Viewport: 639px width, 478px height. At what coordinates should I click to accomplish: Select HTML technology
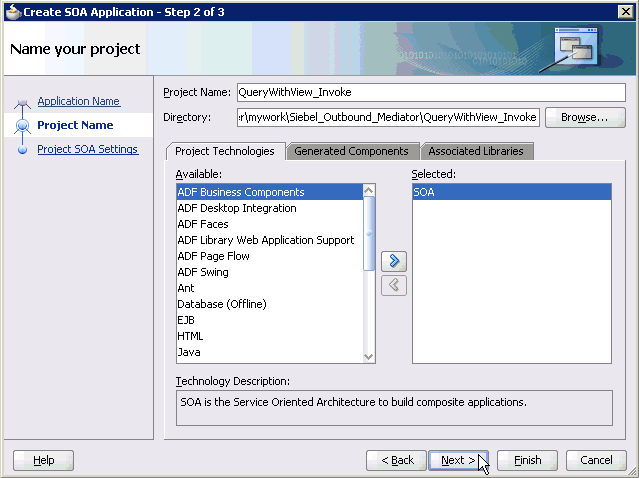click(x=269, y=336)
